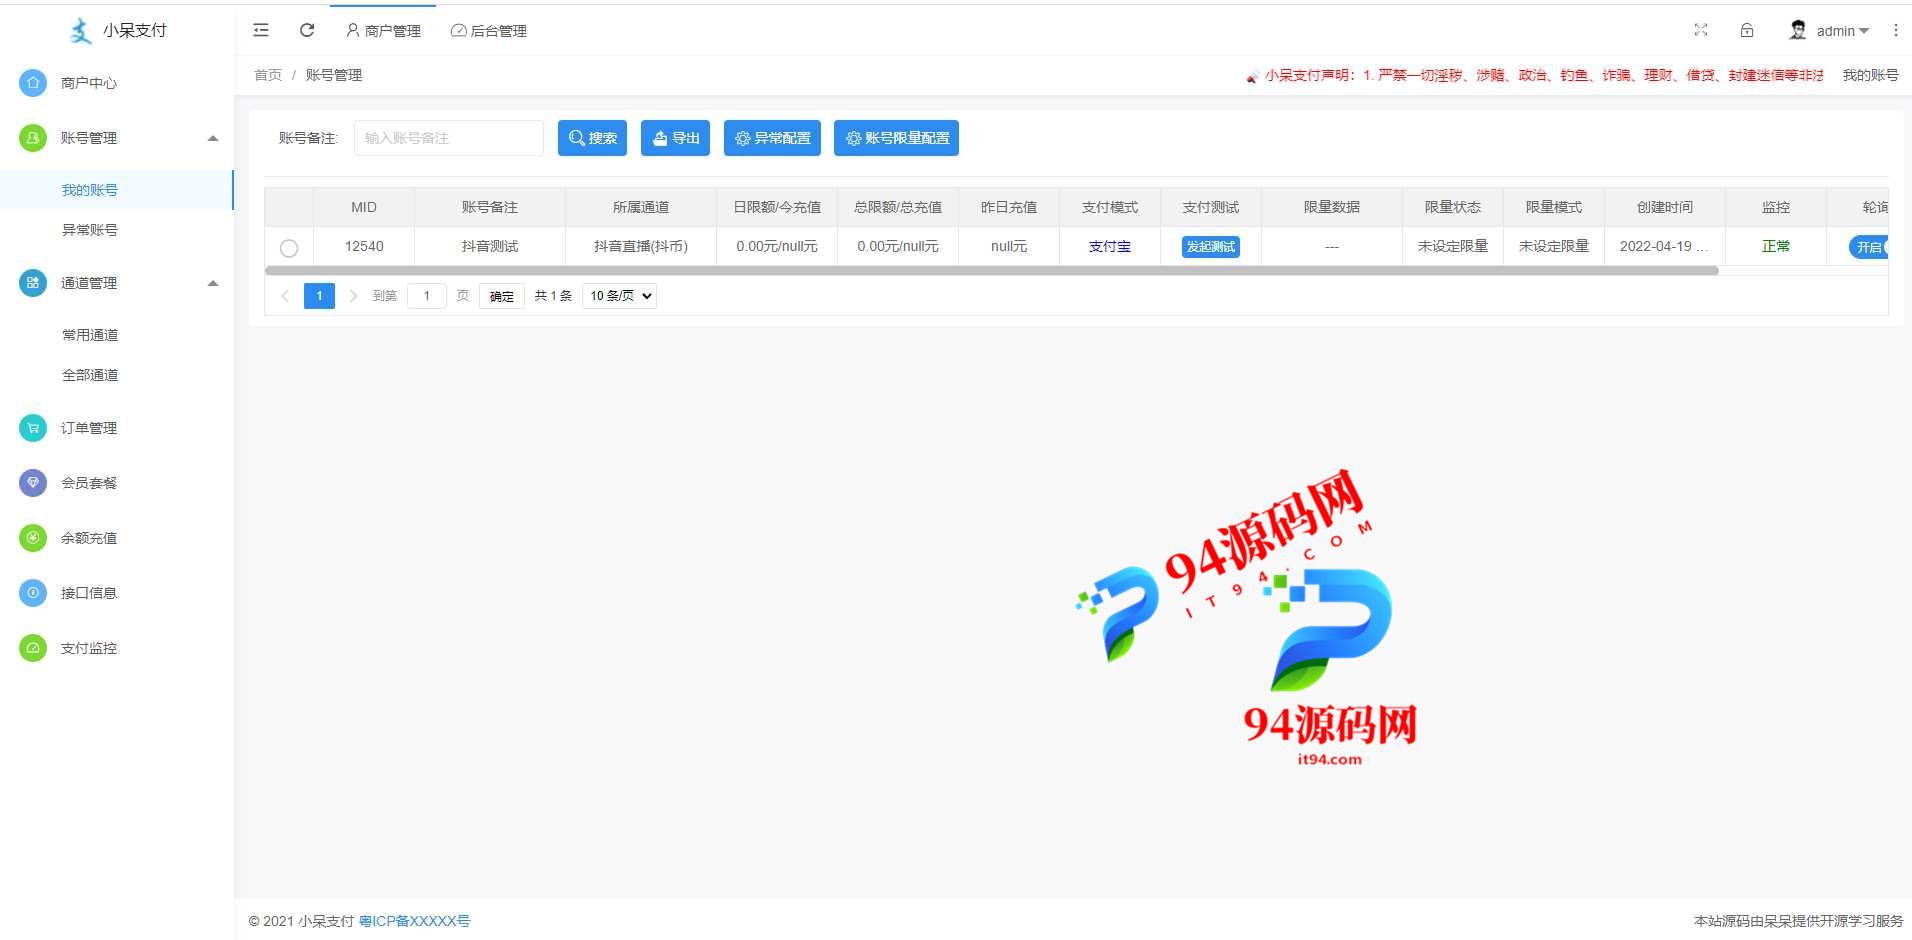The width and height of the screenshot is (1912, 940).
Task: Click the 接口信息 icon
Action: pyautogui.click(x=33, y=593)
